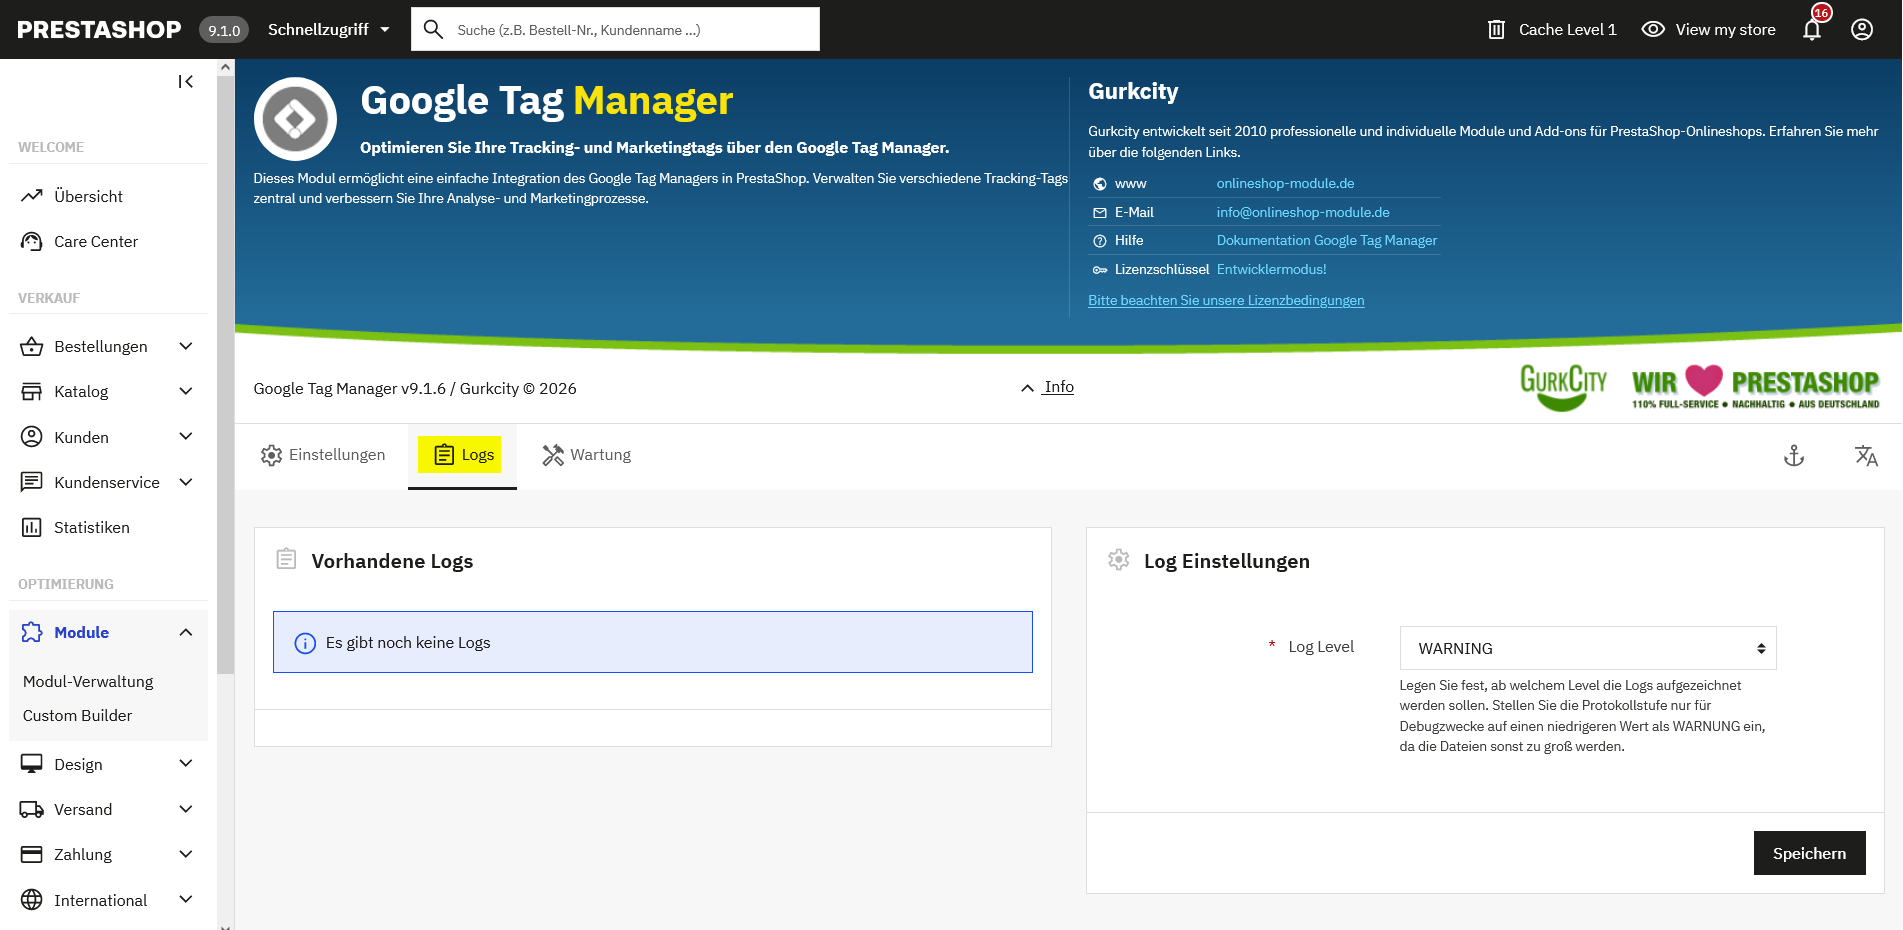Click the Kundenservice chat icon
This screenshot has height=930, width=1903.
click(32, 482)
